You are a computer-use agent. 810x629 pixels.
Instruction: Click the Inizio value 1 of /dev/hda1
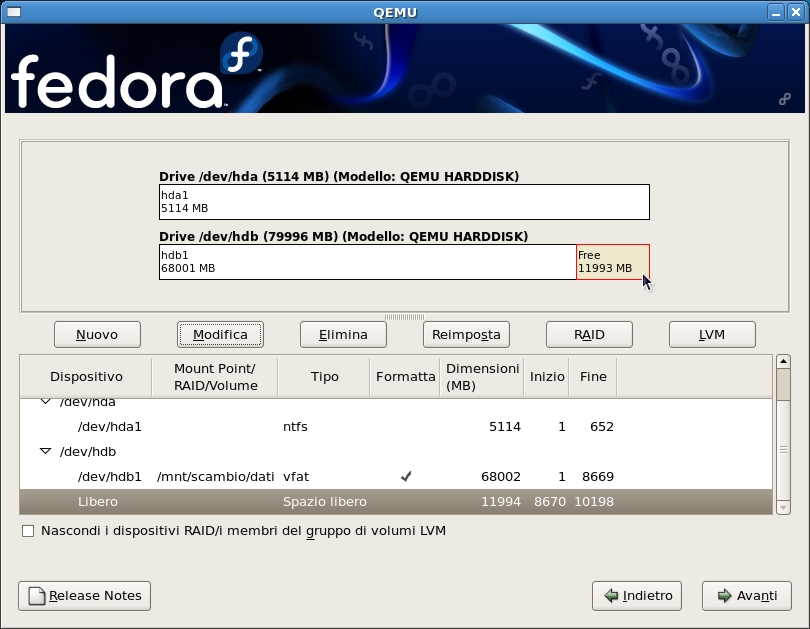point(562,427)
